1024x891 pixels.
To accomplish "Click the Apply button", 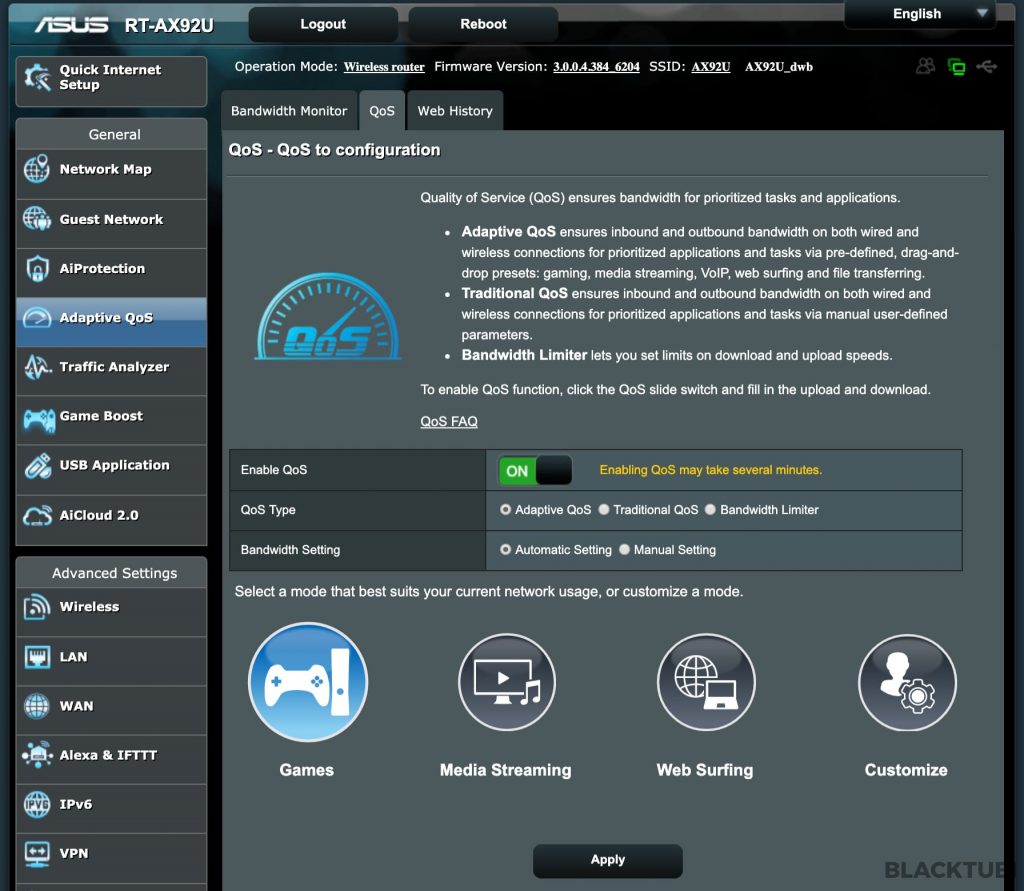I will point(608,860).
